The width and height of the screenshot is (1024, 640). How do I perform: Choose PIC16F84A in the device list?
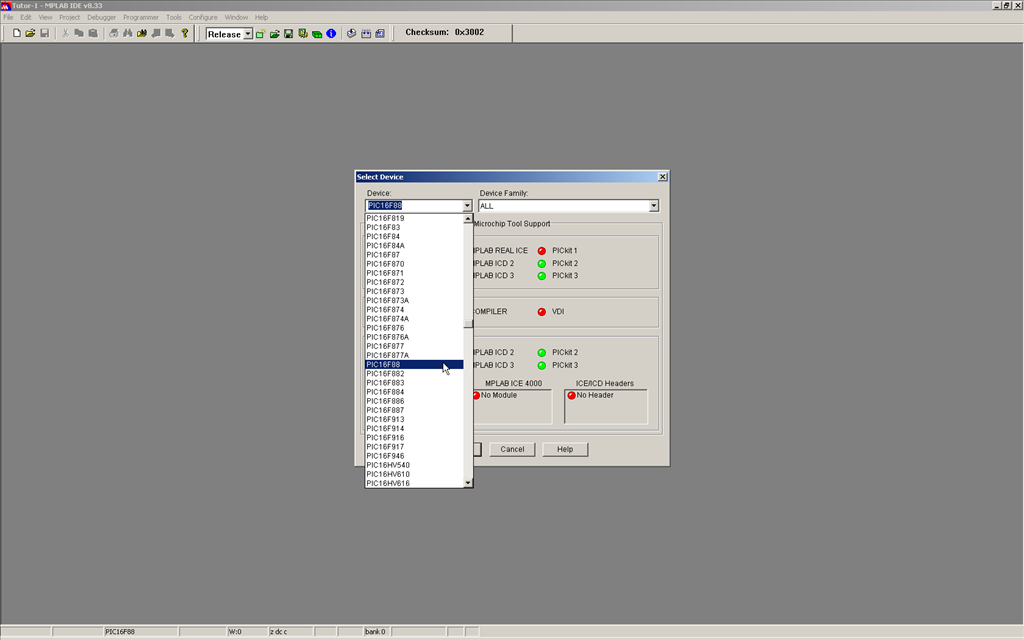(x=386, y=245)
